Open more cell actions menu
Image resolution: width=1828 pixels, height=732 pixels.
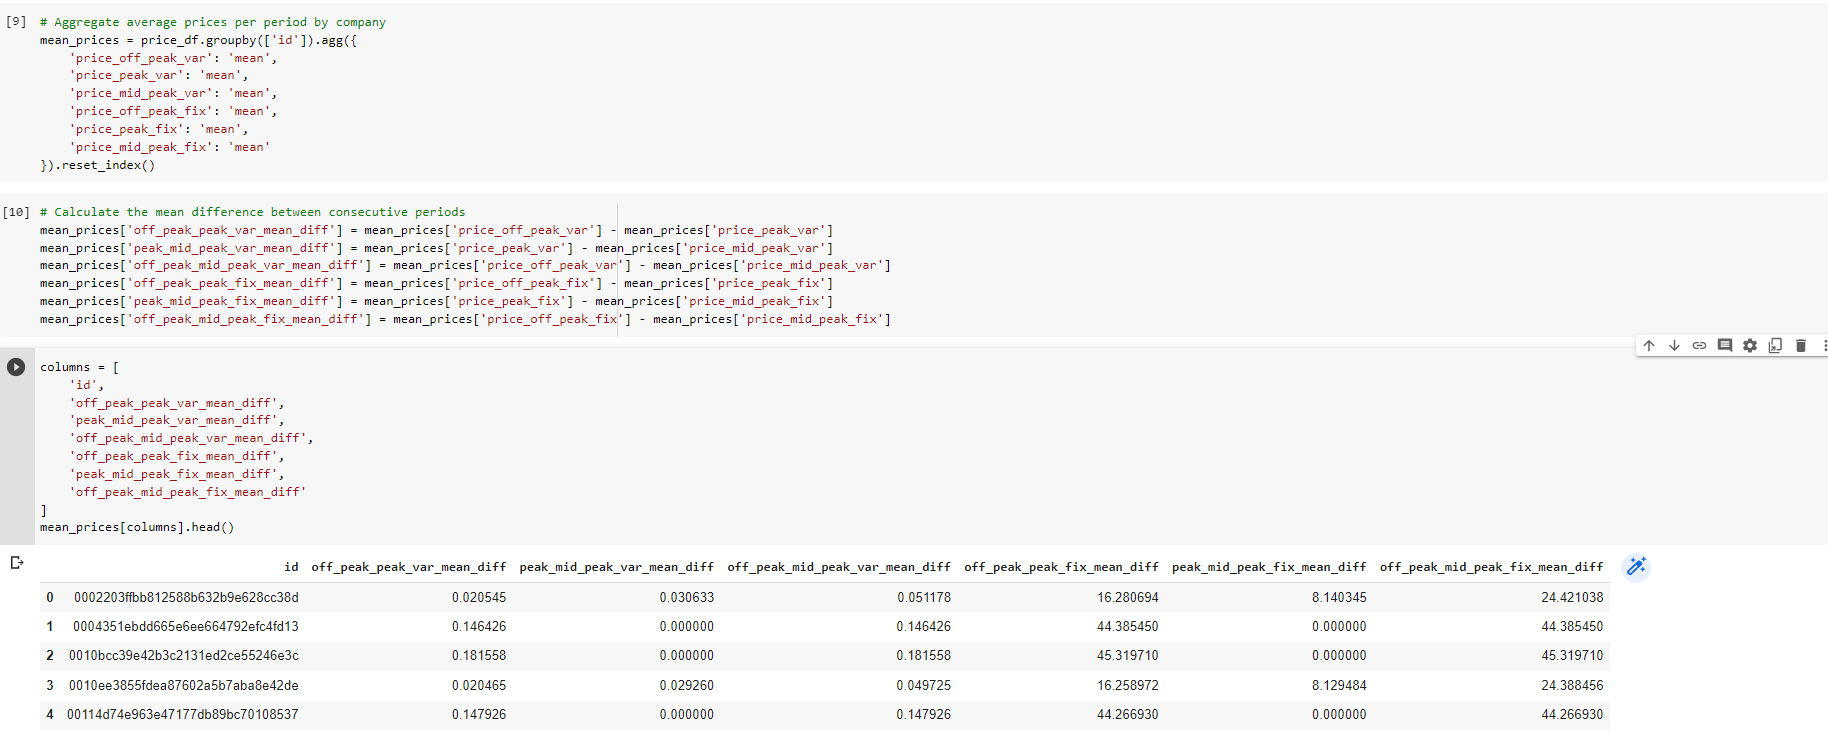(x=1823, y=346)
